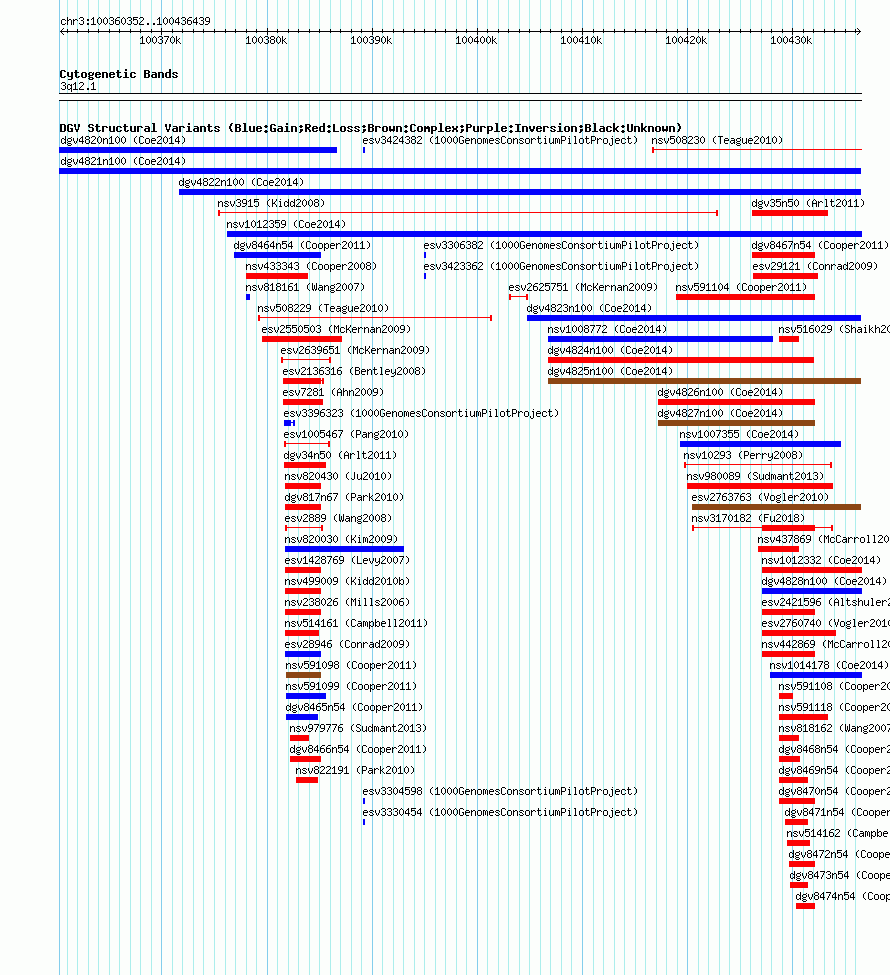Image resolution: width=890 pixels, height=975 pixels.
Task: Open dgv4827n100 (Coe2014) label
Action: pyautogui.click(x=720, y=414)
